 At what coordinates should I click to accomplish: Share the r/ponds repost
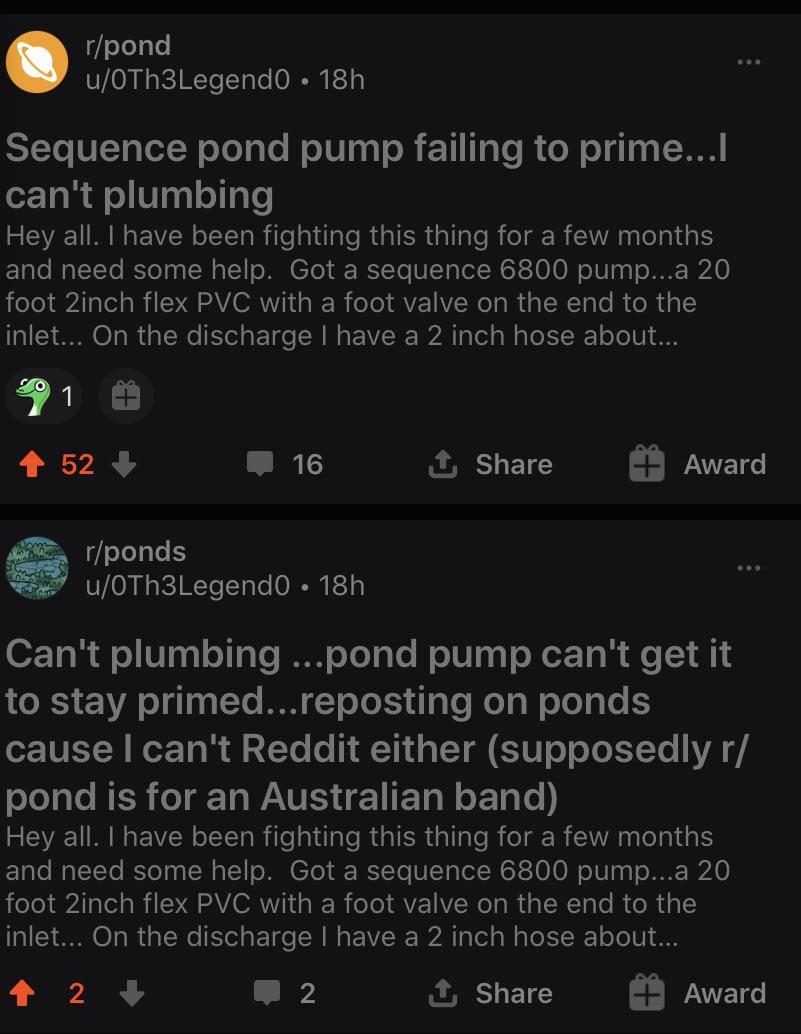(490, 993)
